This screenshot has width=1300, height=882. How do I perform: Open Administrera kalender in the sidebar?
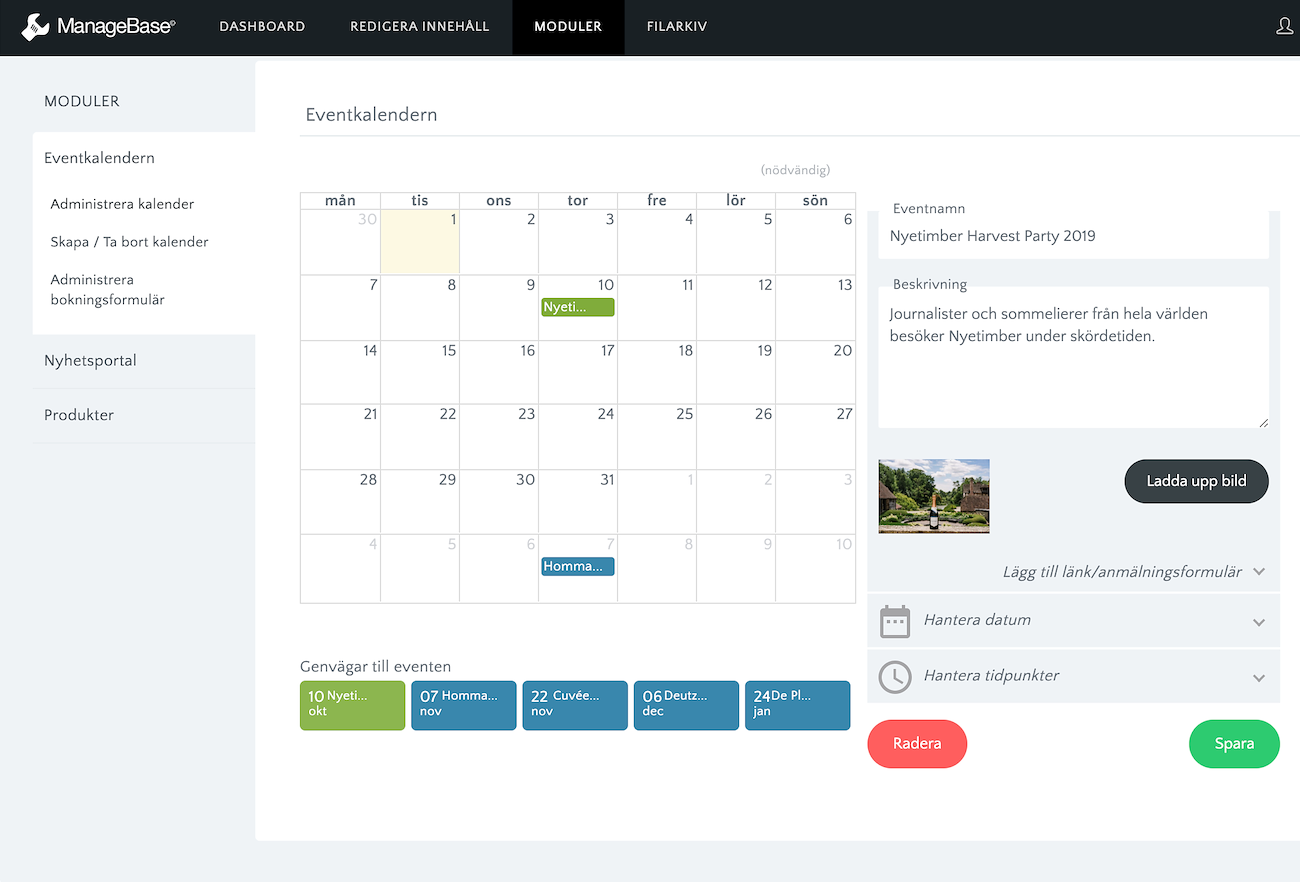pyautogui.click(x=122, y=204)
